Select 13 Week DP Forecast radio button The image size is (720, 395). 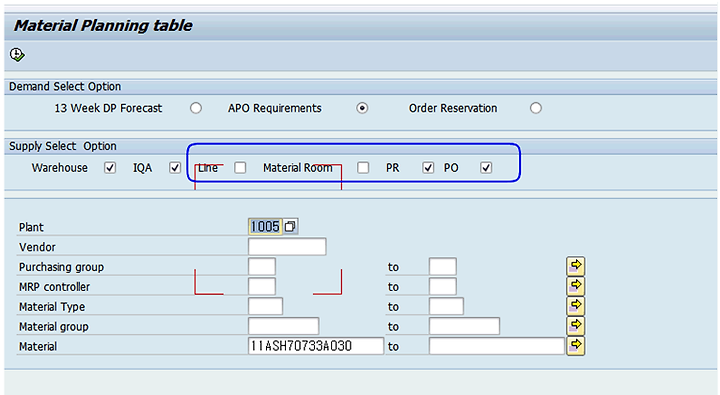pyautogui.click(x=196, y=108)
